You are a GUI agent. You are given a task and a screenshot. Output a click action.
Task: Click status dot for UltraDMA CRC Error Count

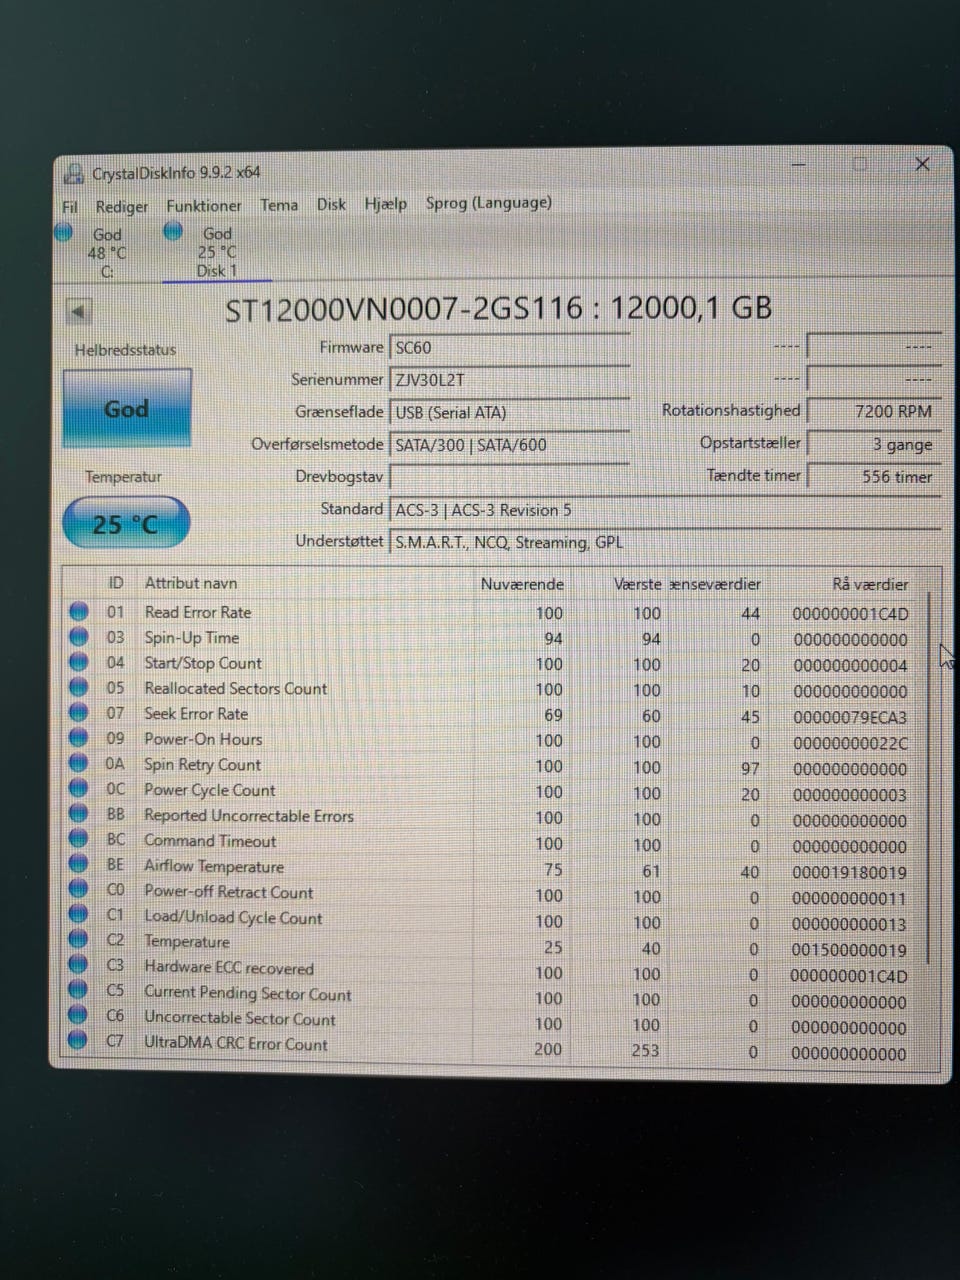78,1041
